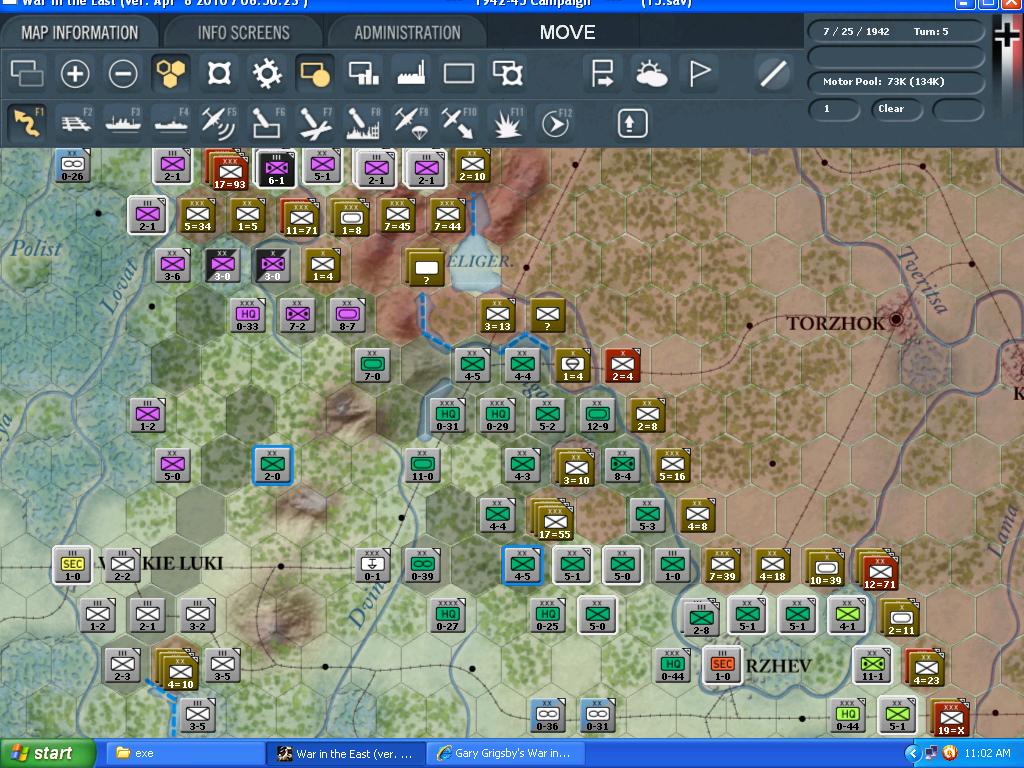Select the red 19=X unit stack
This screenshot has width=1024, height=768.
[950, 718]
